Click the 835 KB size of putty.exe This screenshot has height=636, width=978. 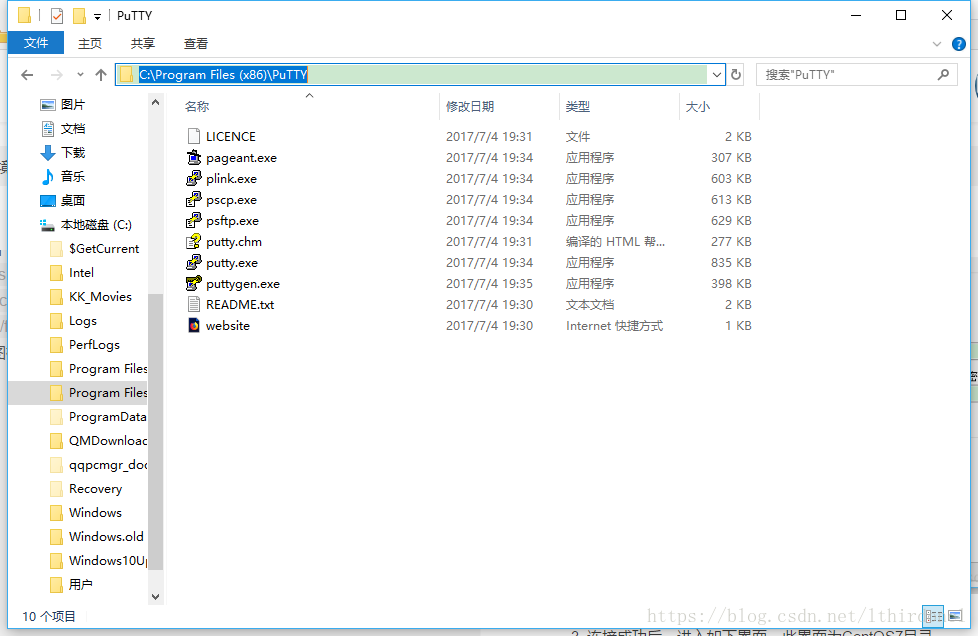pyautogui.click(x=731, y=263)
